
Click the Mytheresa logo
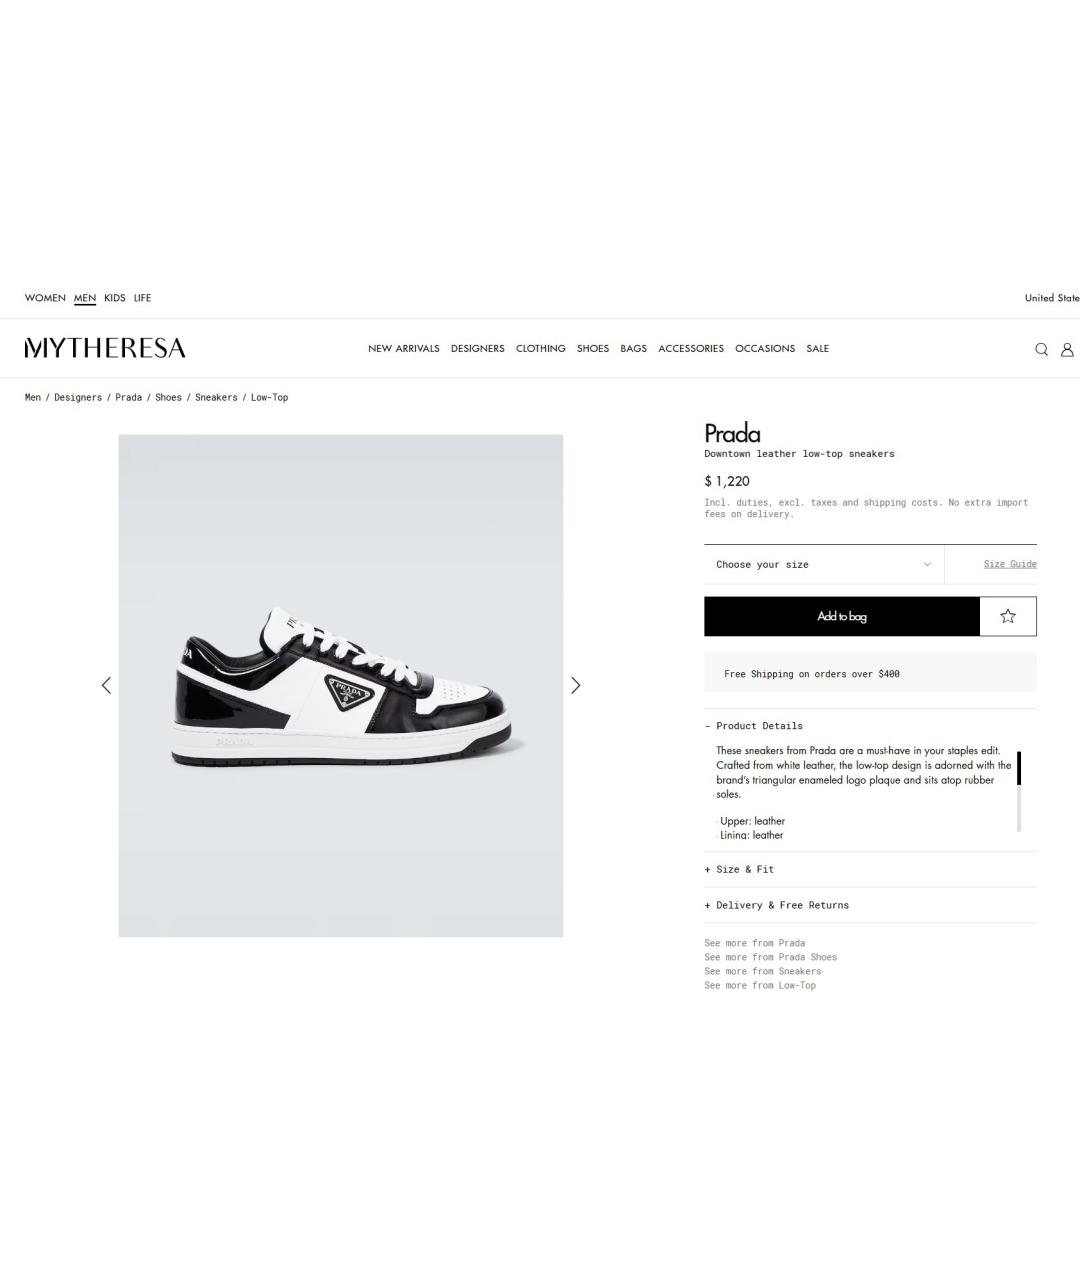105,348
